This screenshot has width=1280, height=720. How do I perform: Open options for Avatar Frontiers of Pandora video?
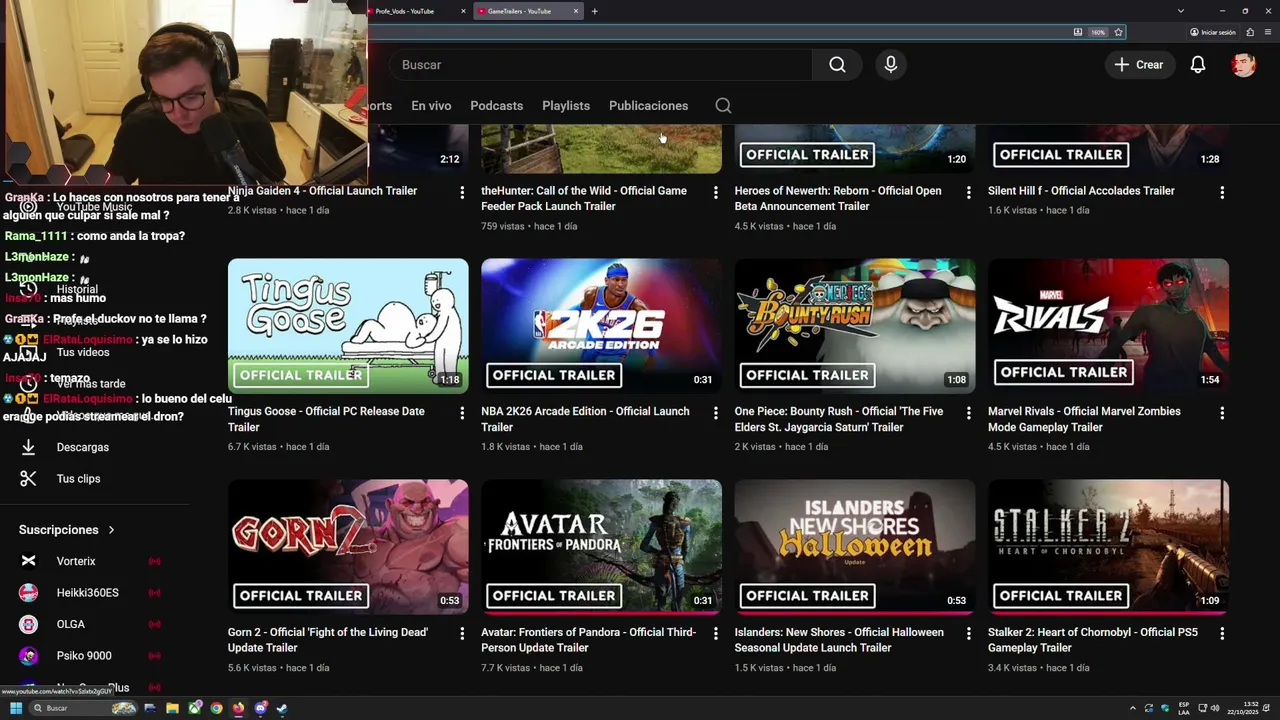[x=715, y=634]
